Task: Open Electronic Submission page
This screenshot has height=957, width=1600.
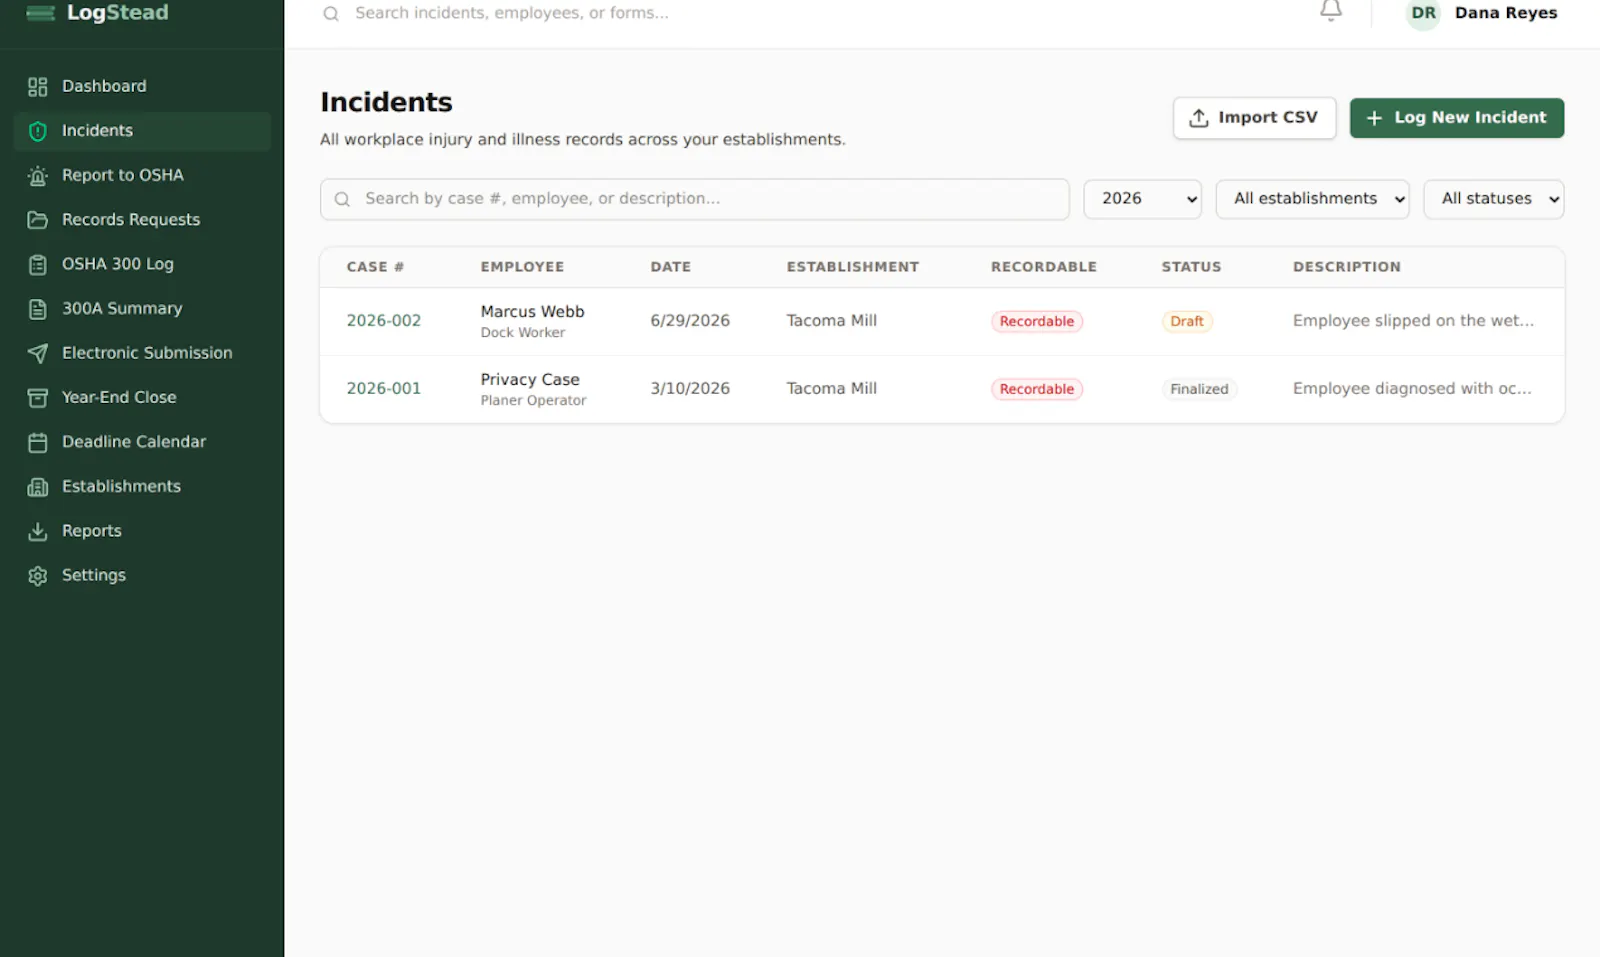Action: [142, 353]
